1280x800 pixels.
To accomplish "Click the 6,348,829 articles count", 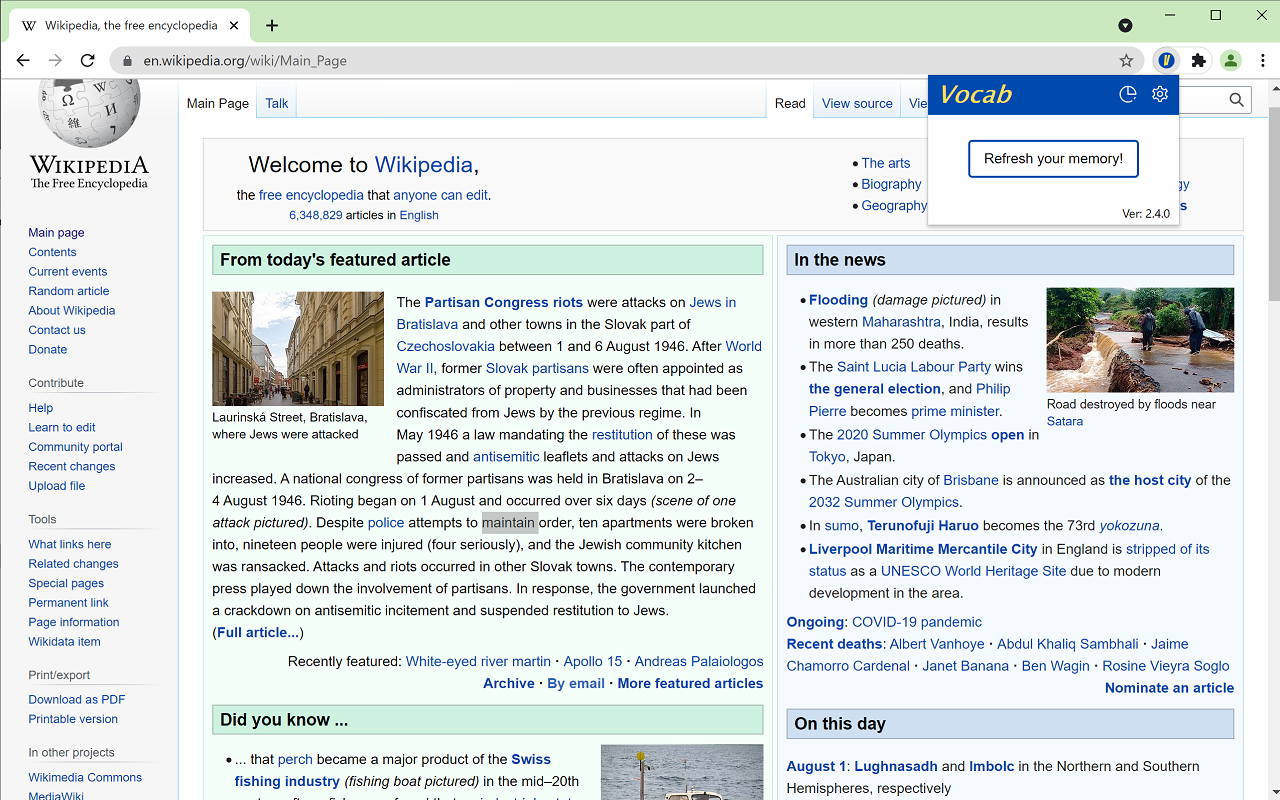I will [316, 215].
